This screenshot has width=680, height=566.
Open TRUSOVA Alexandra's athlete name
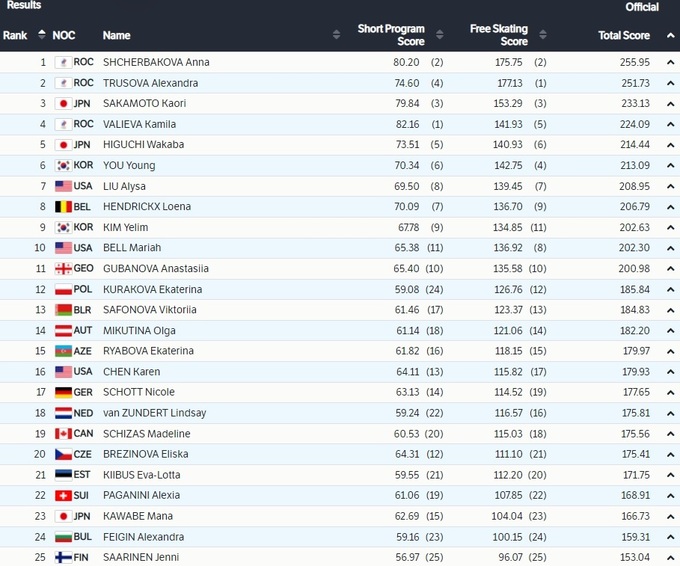150,83
